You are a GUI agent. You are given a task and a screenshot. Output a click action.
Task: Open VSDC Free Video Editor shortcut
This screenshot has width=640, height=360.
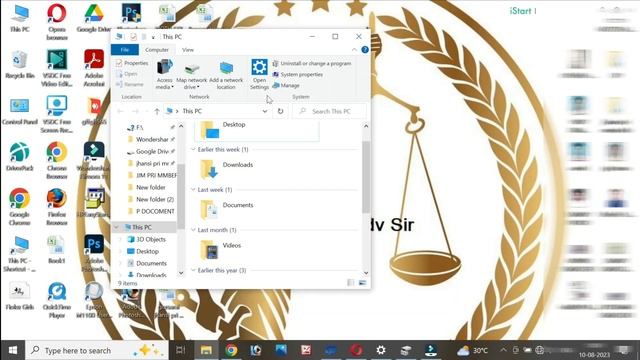(56, 68)
